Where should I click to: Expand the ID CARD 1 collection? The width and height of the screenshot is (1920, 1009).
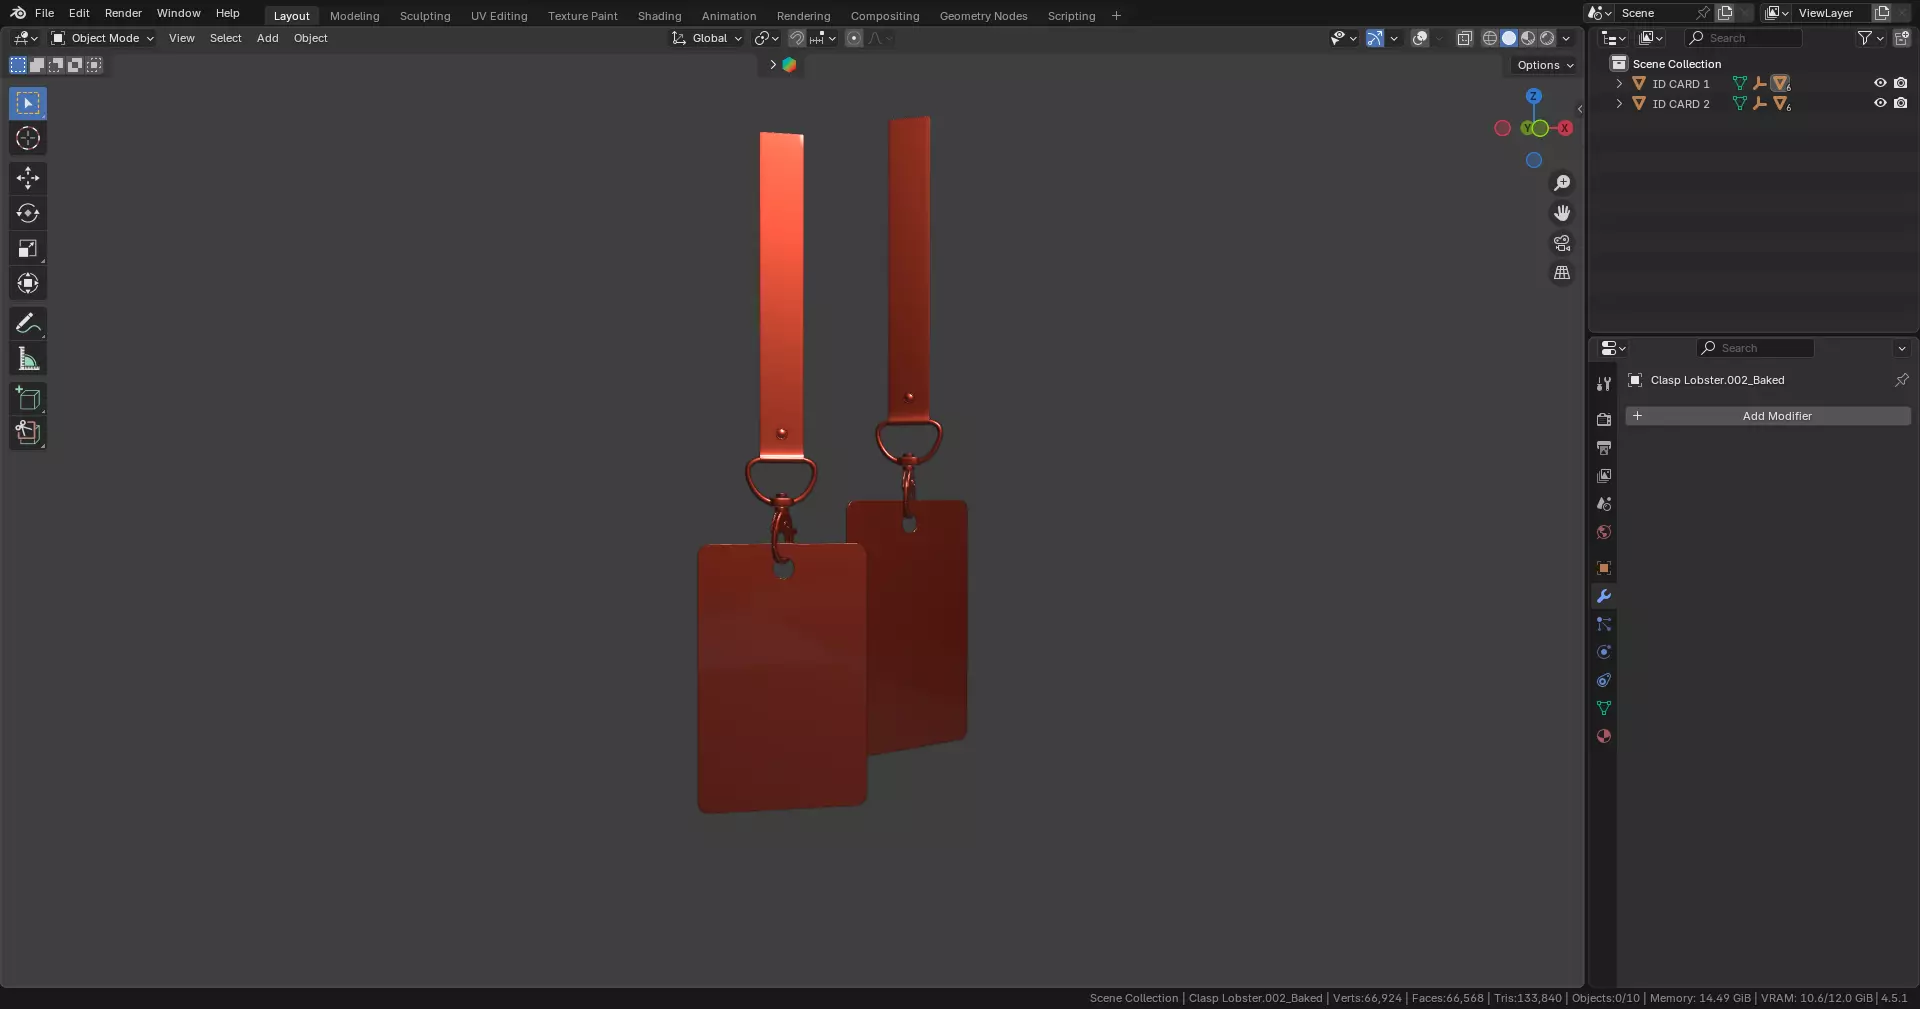pos(1619,84)
